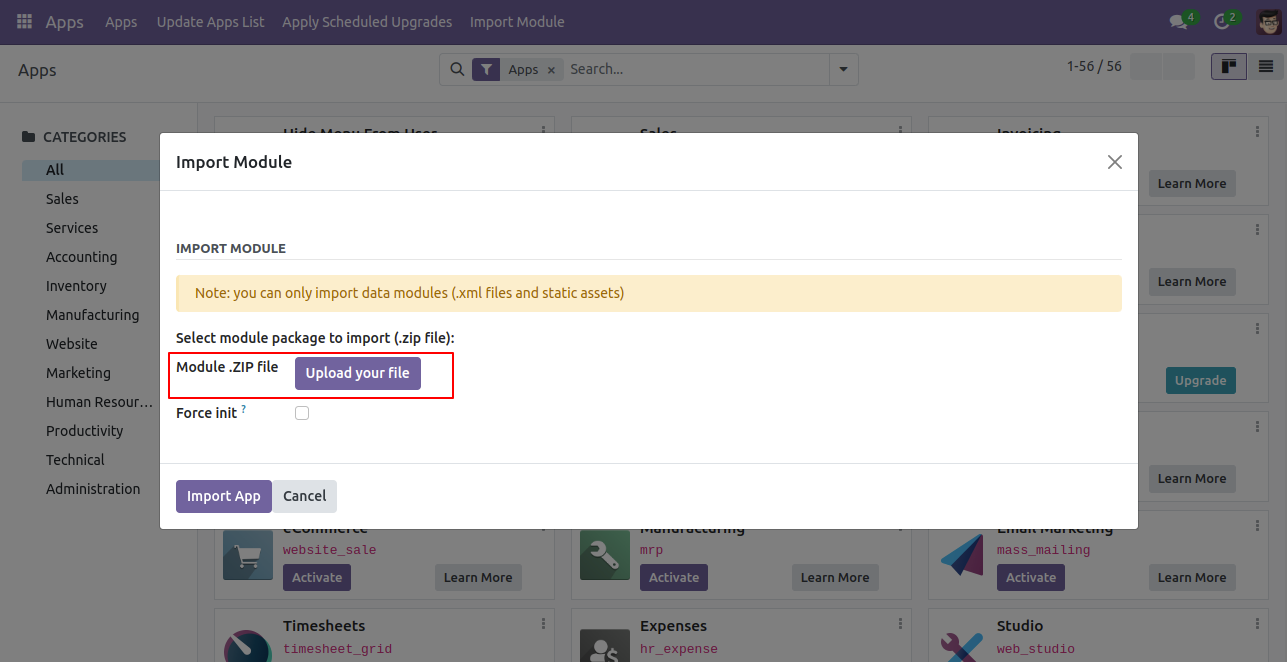
Task: Activate the eCommerce app
Action: [x=318, y=577]
